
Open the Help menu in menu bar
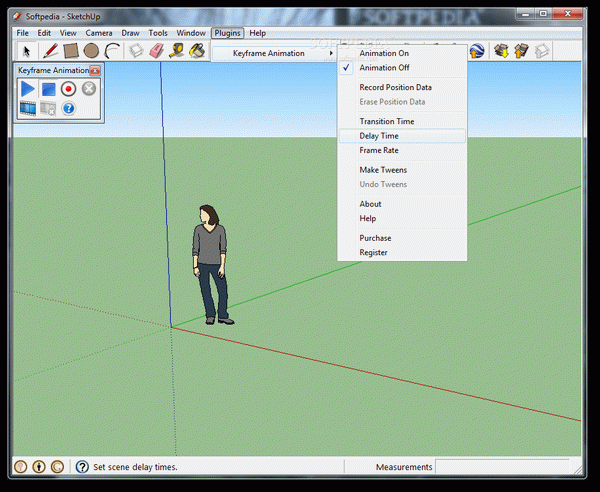click(258, 33)
